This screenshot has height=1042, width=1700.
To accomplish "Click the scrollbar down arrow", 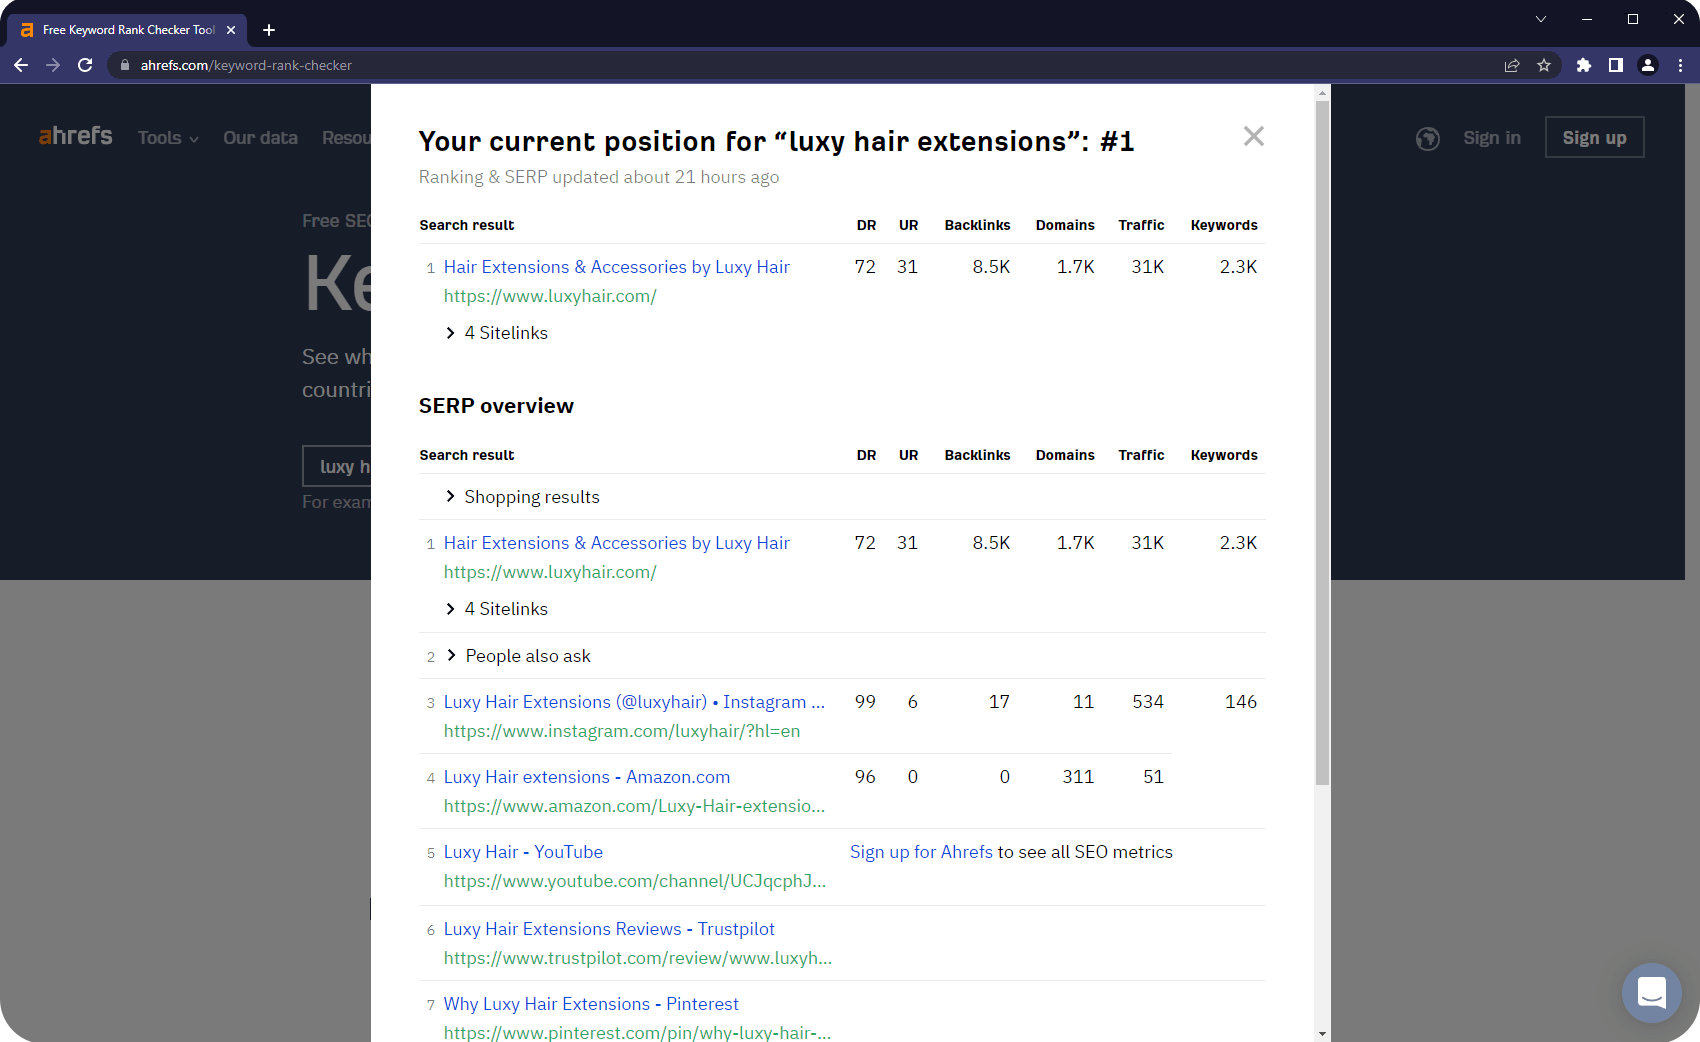I will [1322, 1034].
